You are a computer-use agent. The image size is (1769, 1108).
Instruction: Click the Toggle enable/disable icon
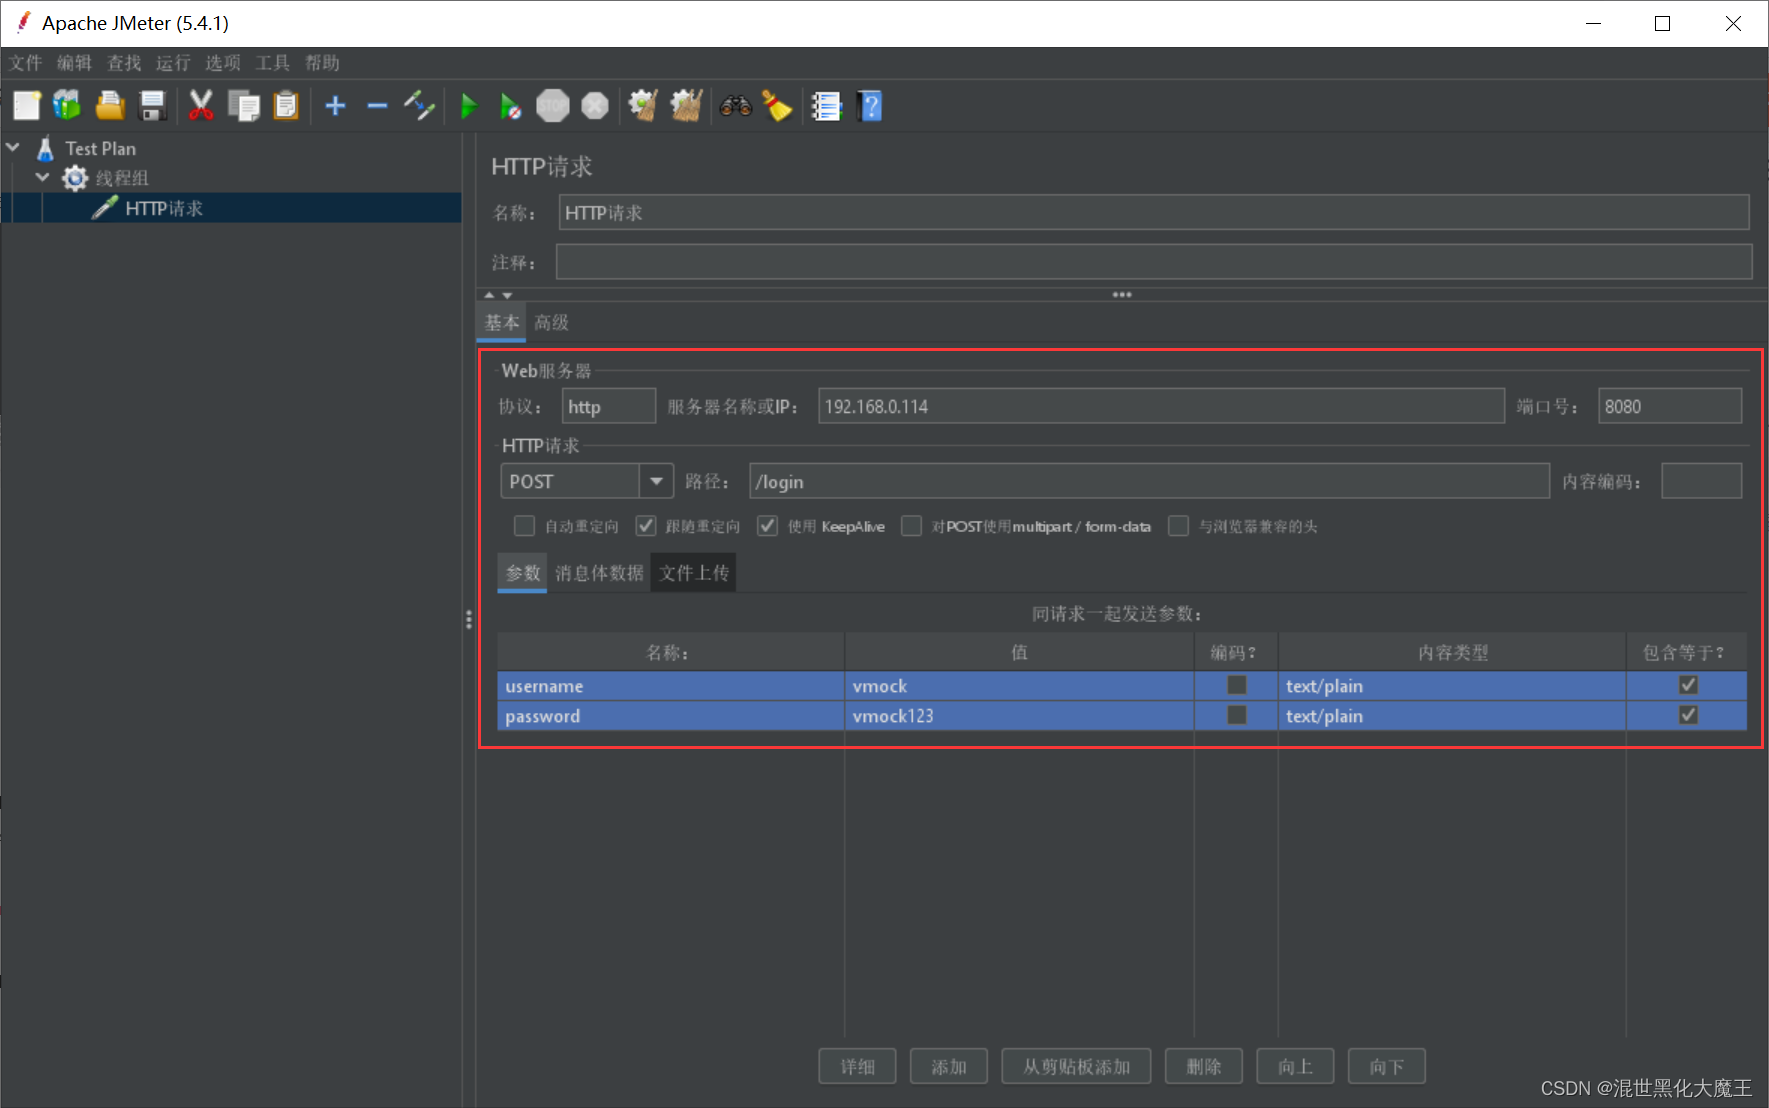tap(419, 105)
